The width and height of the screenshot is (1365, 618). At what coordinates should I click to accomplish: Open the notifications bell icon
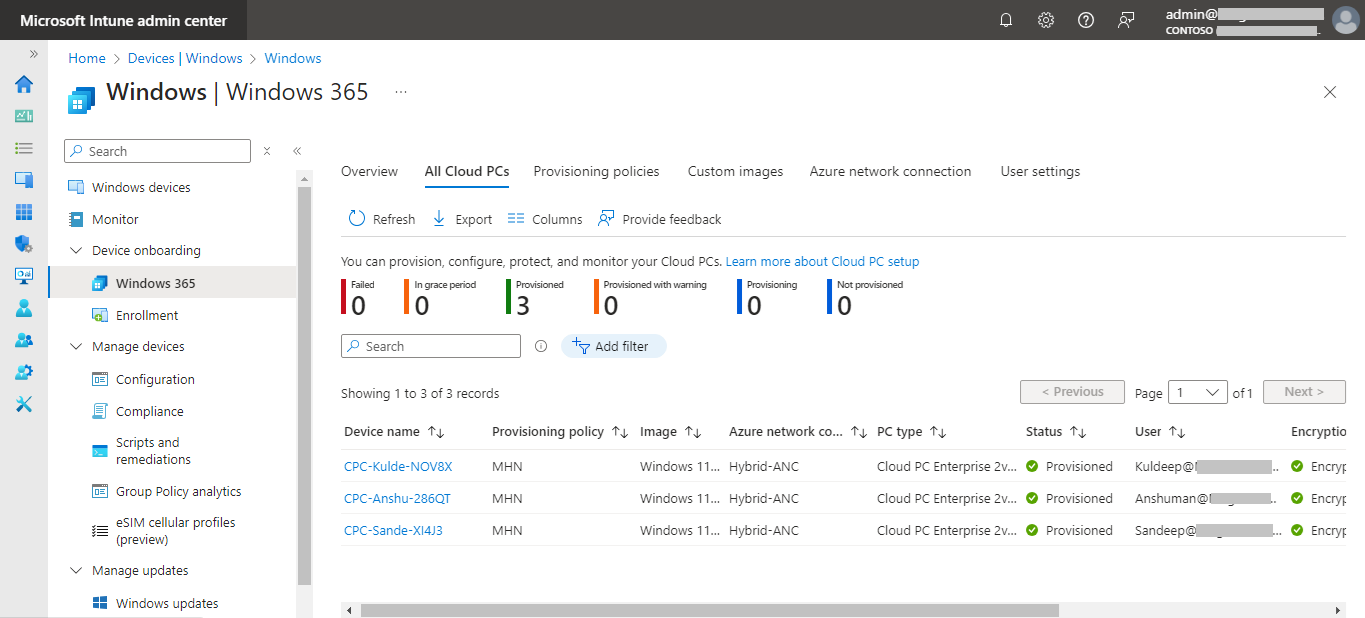coord(1006,20)
